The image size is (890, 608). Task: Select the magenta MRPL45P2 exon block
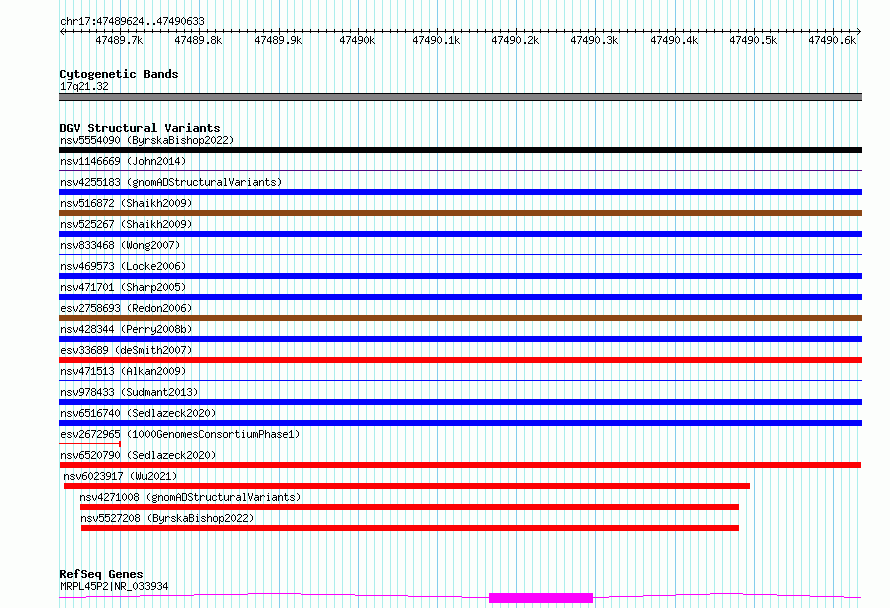pyautogui.click(x=541, y=598)
